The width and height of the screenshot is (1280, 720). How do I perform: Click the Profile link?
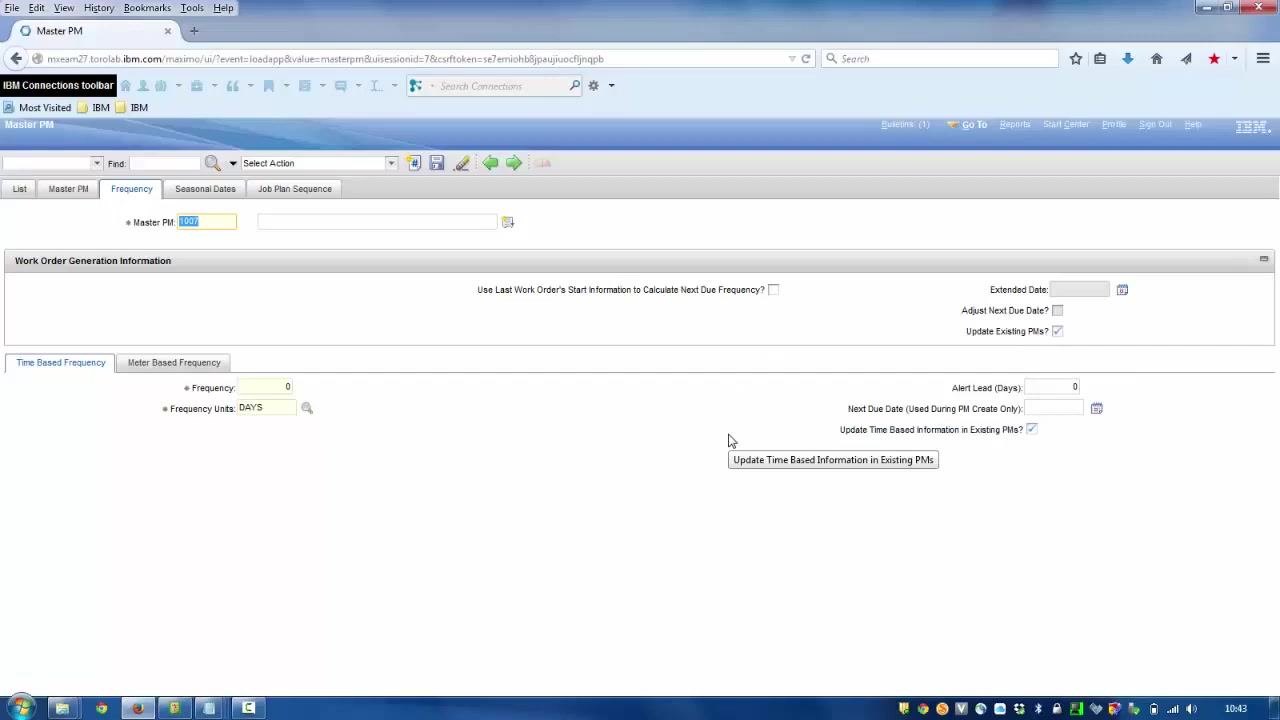(1114, 125)
